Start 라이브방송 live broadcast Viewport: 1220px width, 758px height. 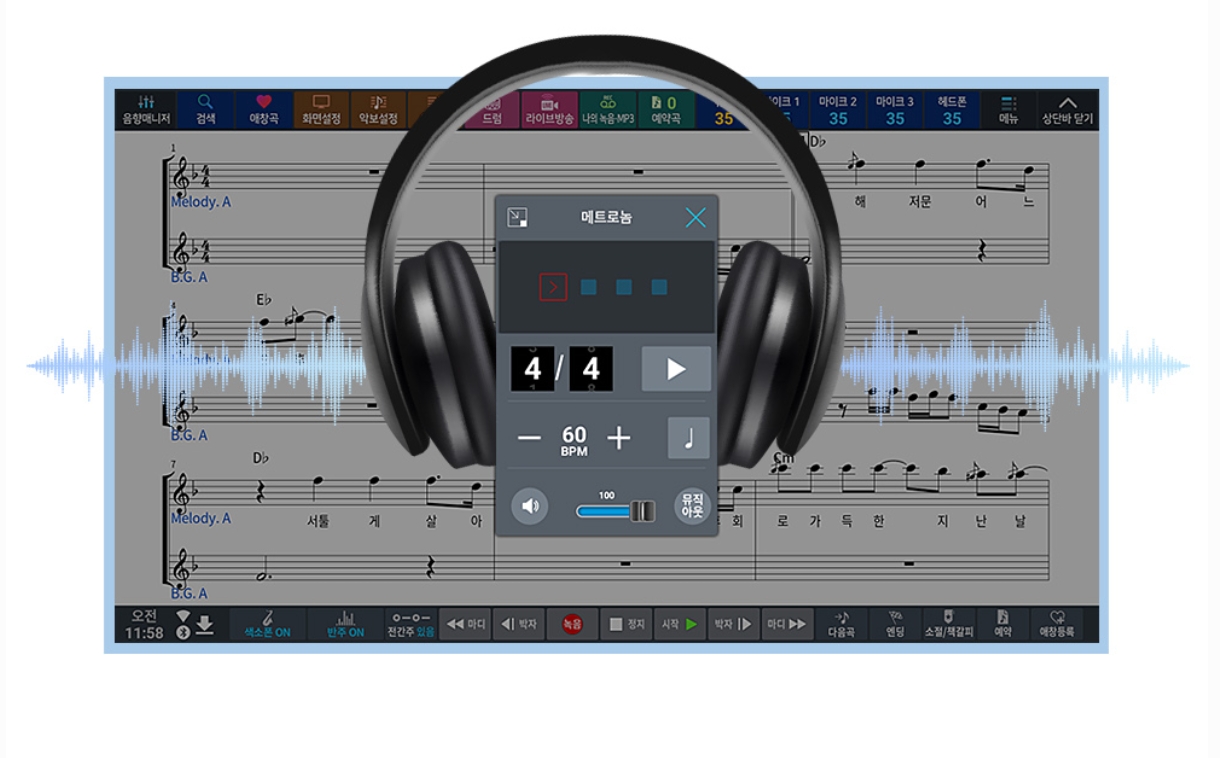(x=550, y=110)
